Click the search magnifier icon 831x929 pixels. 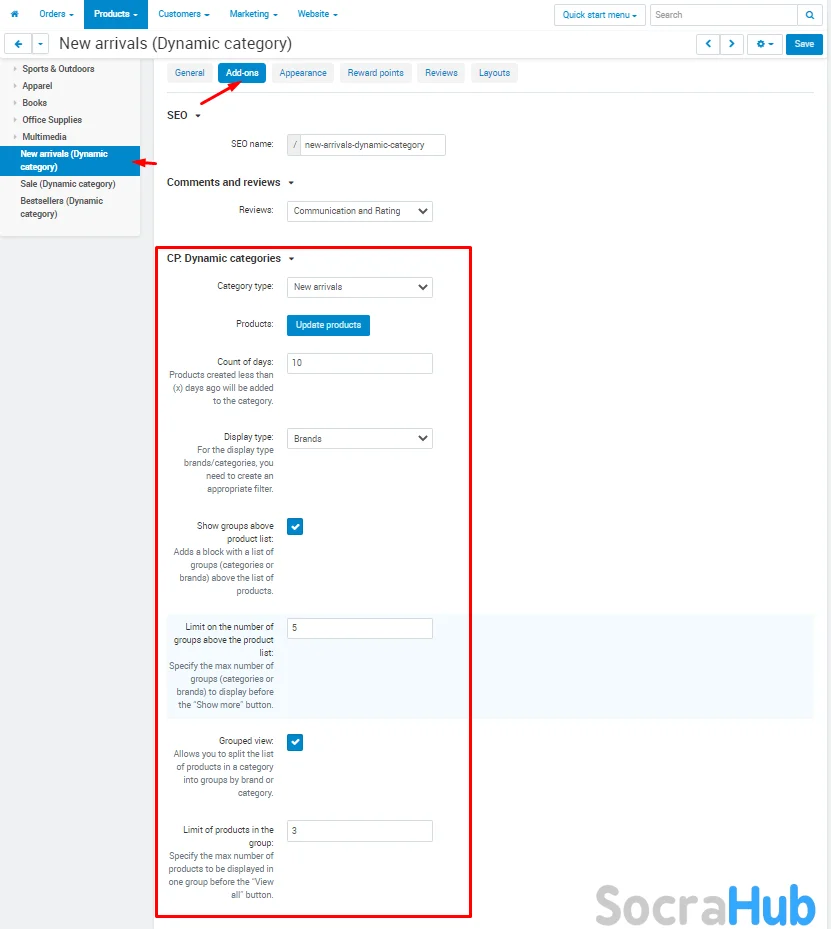[x=810, y=15]
